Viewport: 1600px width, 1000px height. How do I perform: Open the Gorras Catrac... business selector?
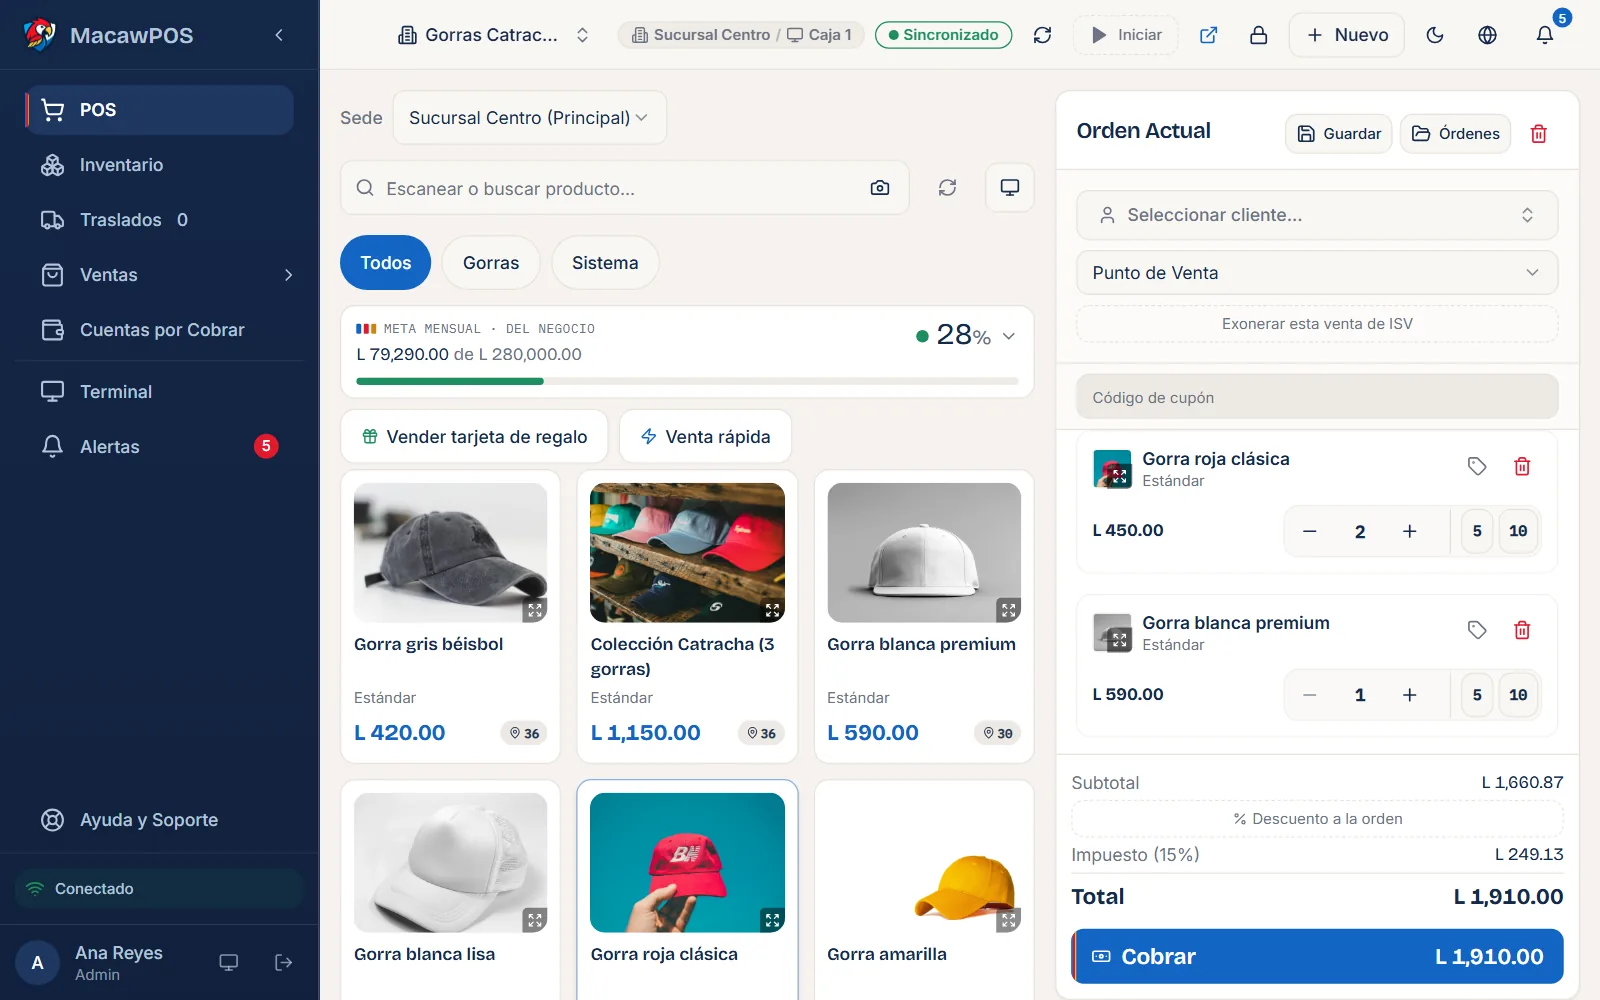493,35
